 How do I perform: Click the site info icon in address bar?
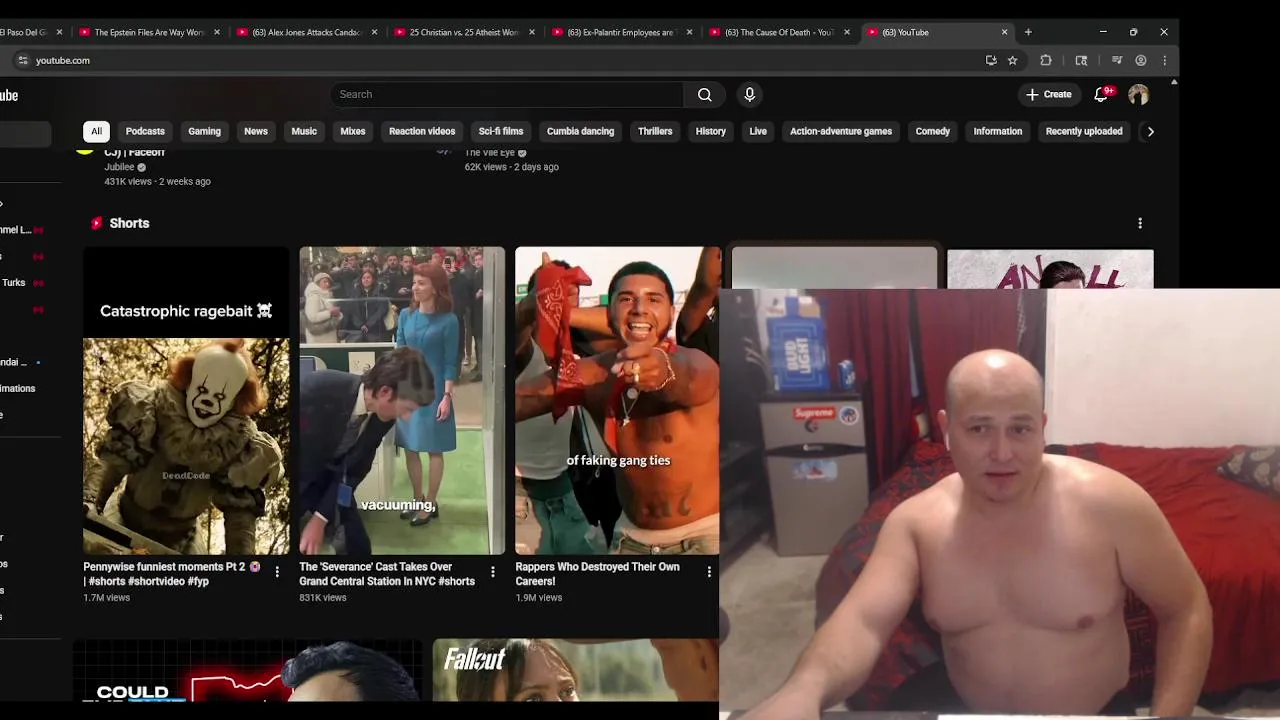click(23, 60)
